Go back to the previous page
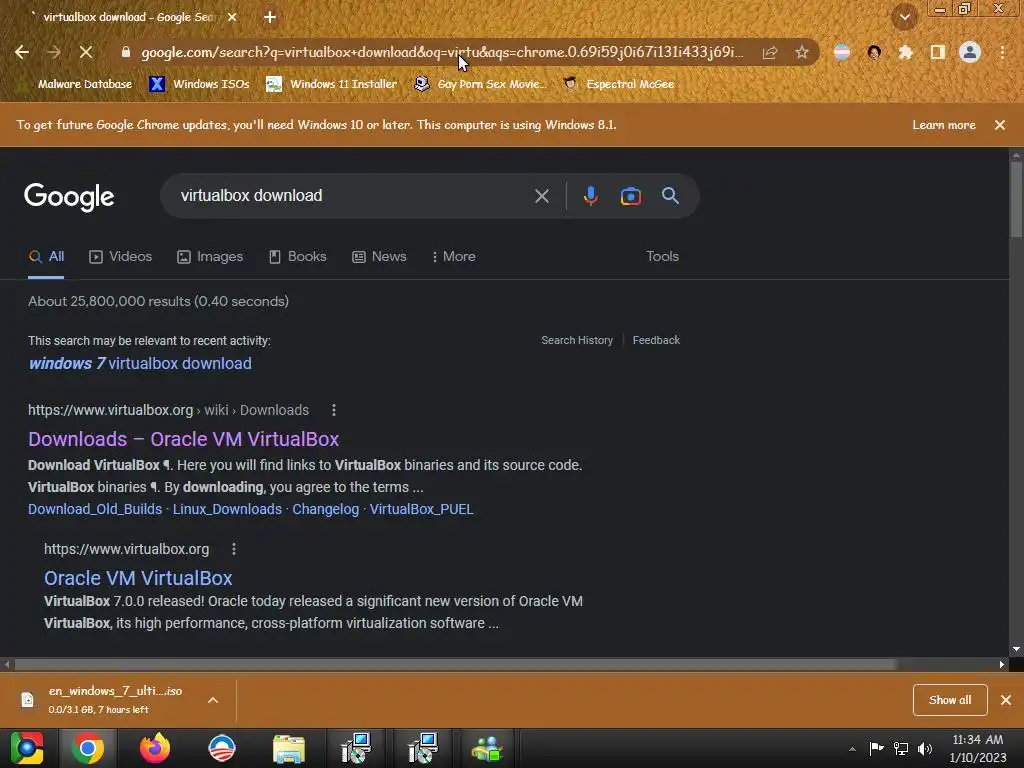The image size is (1024, 768). click(22, 52)
